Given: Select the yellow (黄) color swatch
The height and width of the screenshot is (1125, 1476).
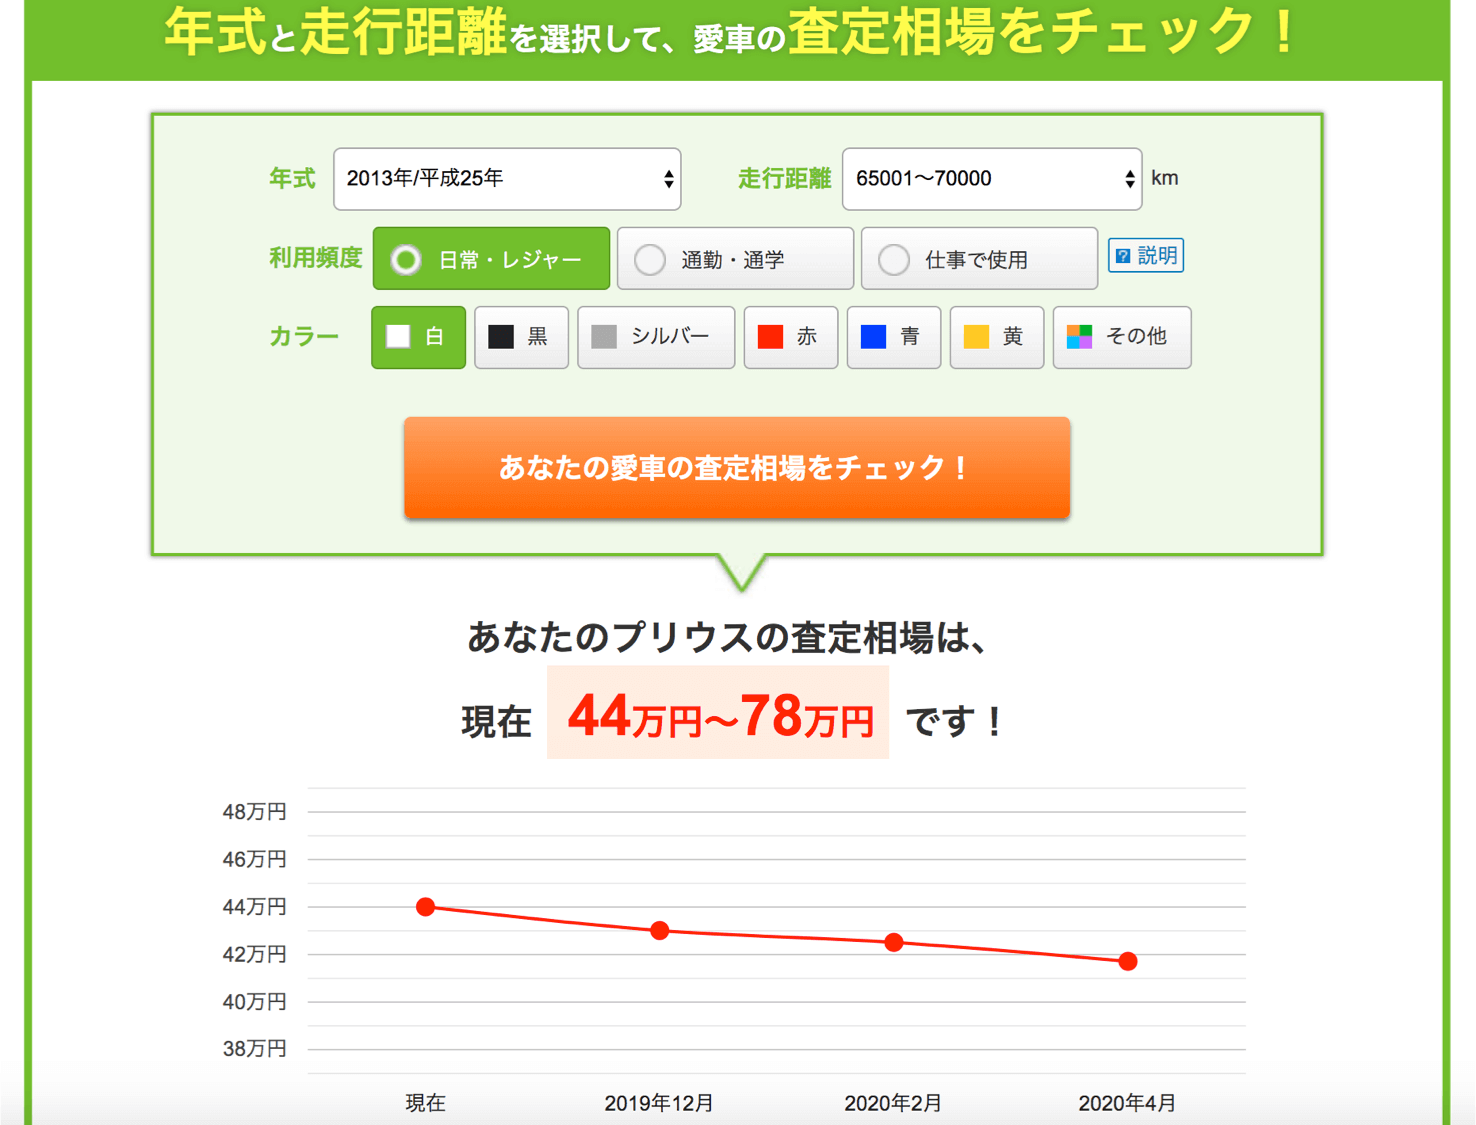Looking at the screenshot, I should (x=995, y=337).
